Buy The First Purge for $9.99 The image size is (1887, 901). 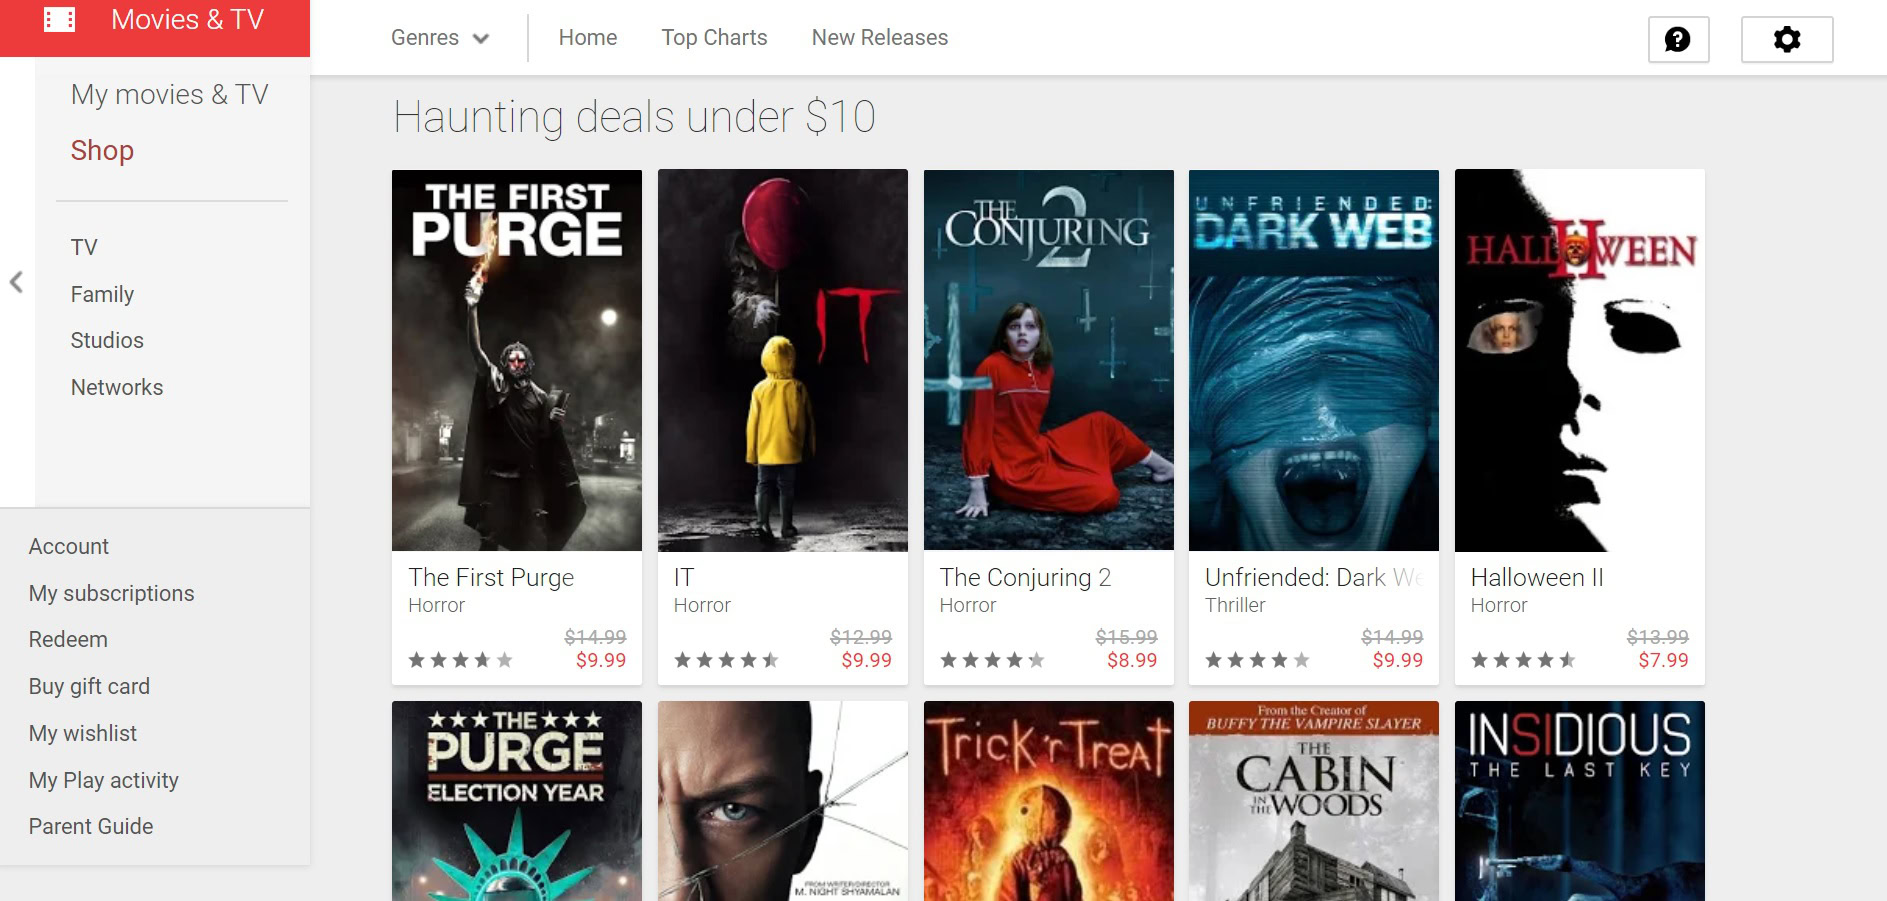coord(601,660)
